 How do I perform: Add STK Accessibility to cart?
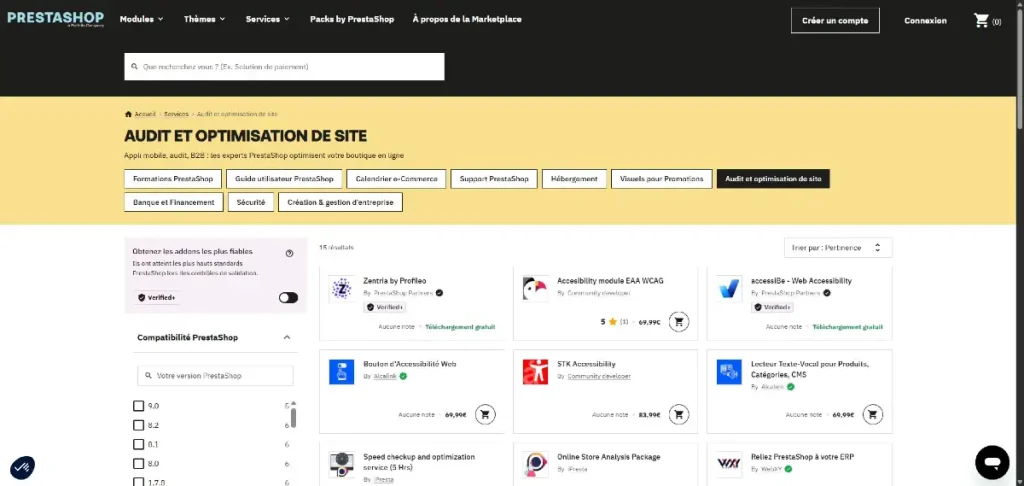point(679,414)
